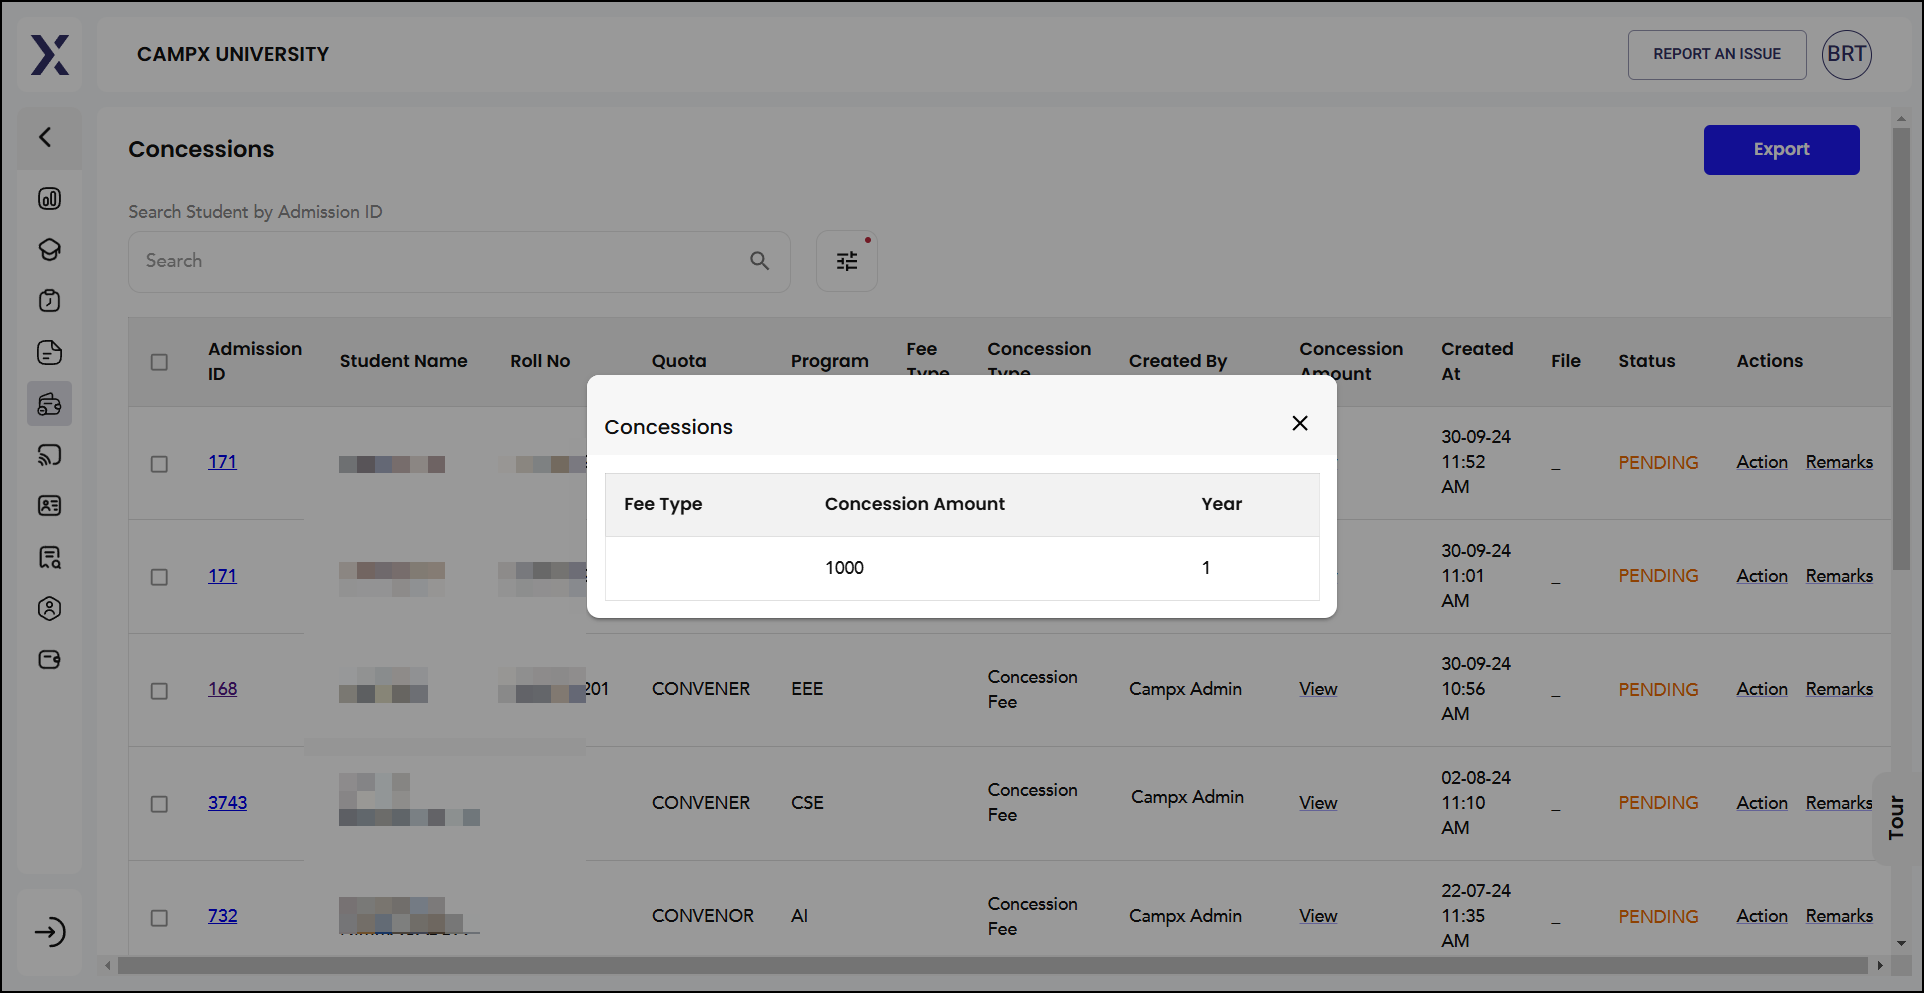Click PENDING status in 11:52 AM row

[x=1658, y=463]
